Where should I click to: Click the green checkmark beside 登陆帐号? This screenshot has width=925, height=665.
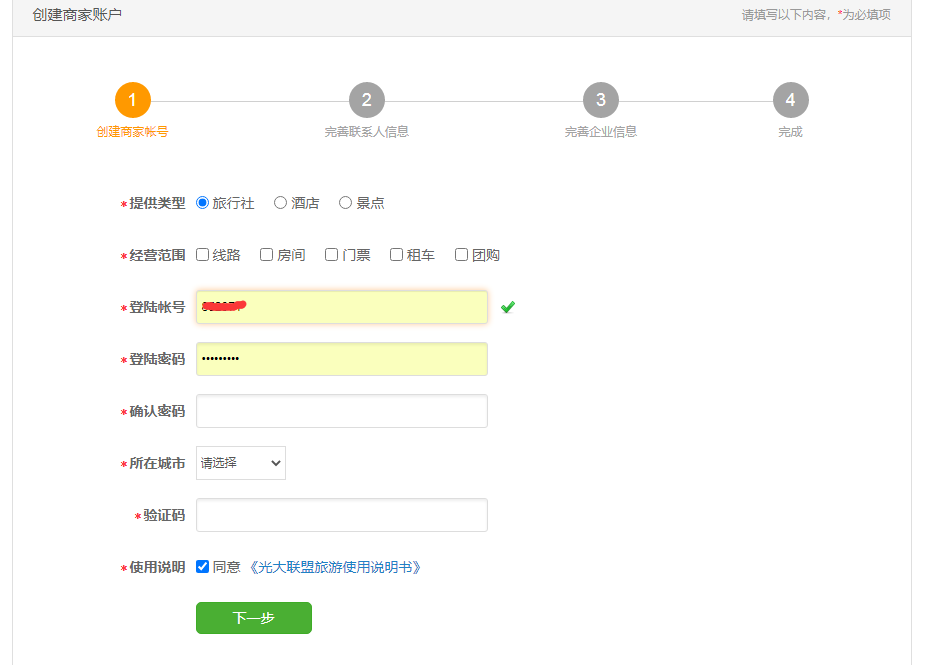507,307
